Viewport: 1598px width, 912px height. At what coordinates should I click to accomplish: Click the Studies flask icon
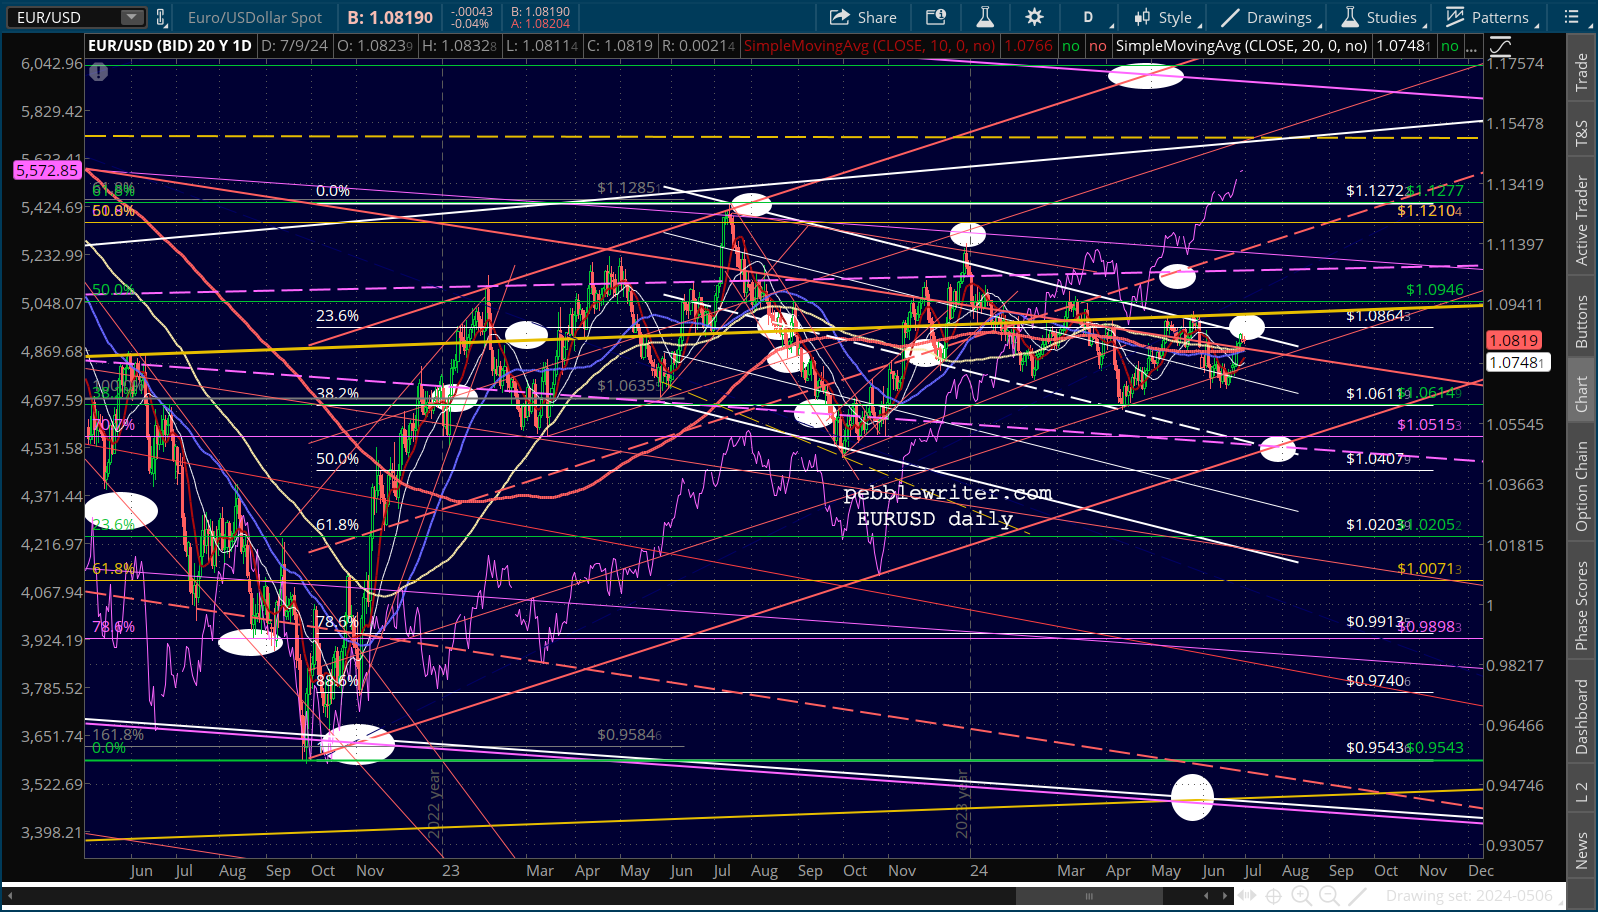tap(1350, 17)
